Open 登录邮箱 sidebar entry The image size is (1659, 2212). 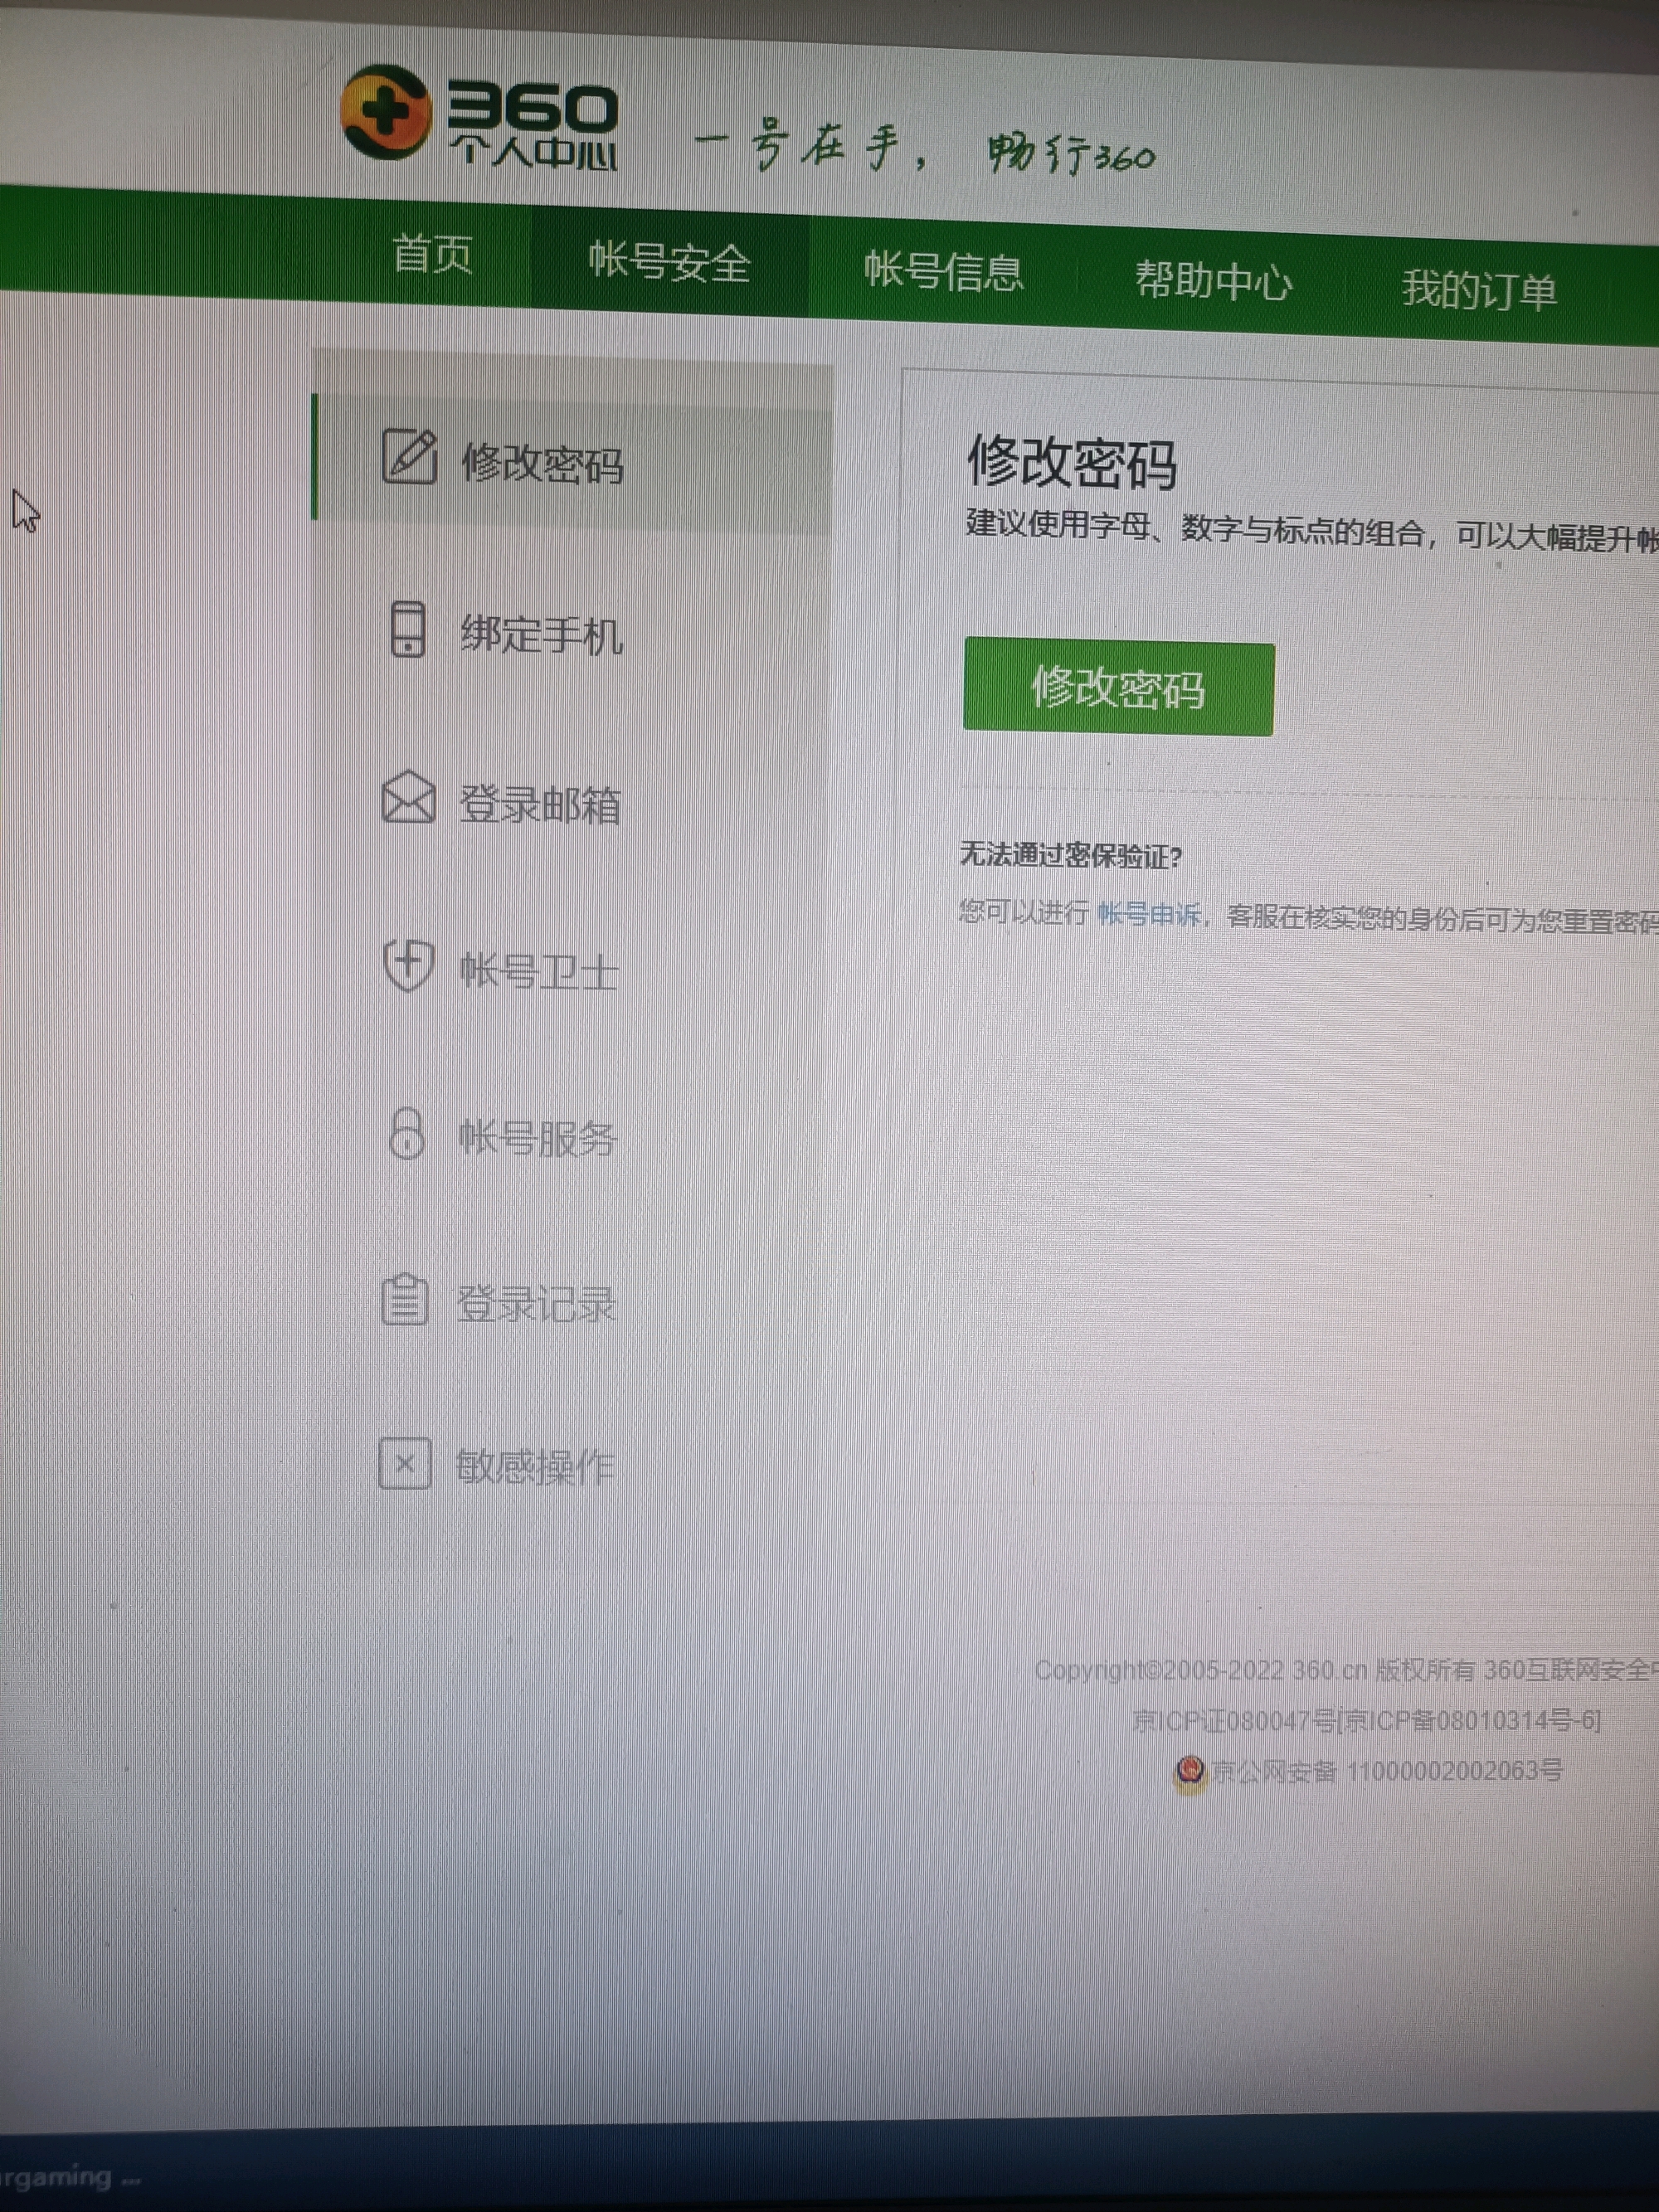[540, 805]
